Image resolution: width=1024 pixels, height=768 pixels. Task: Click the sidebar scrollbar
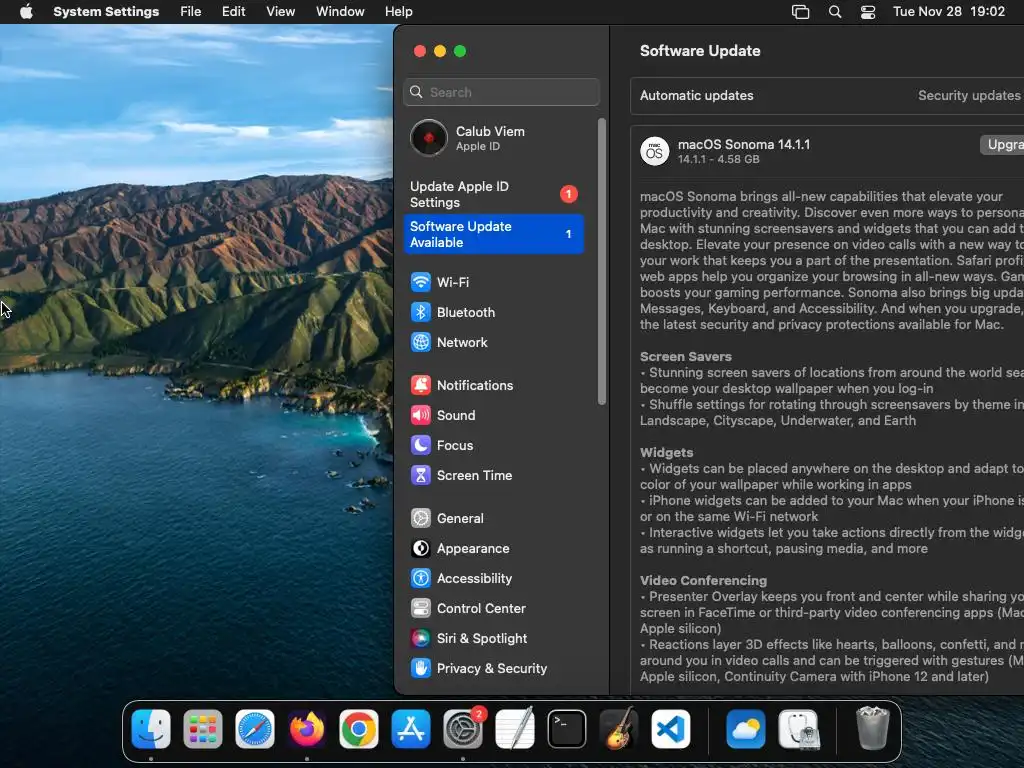(x=601, y=261)
